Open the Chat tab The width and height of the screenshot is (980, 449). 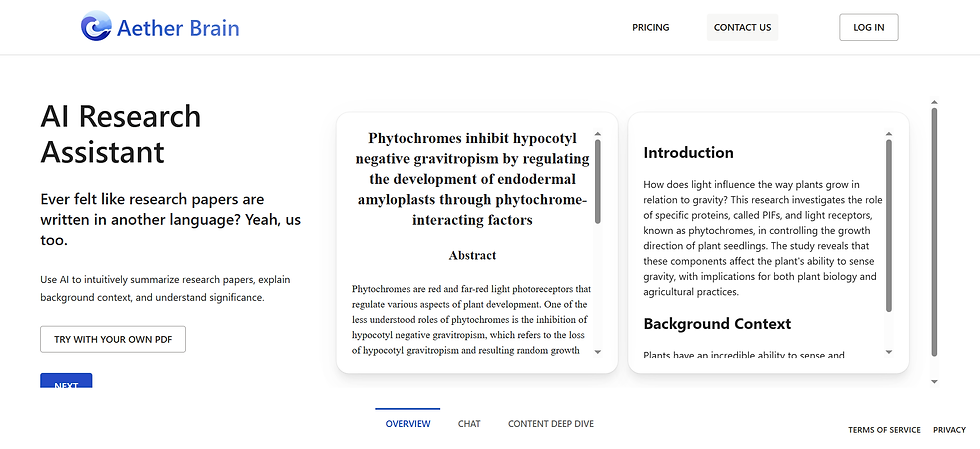point(469,424)
